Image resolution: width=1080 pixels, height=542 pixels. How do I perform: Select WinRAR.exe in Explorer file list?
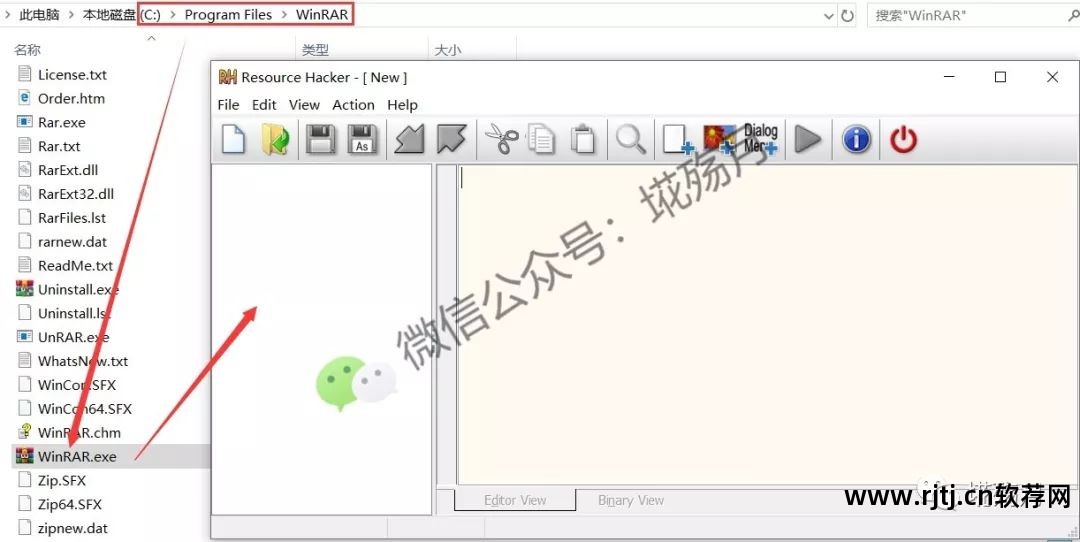tap(77, 457)
